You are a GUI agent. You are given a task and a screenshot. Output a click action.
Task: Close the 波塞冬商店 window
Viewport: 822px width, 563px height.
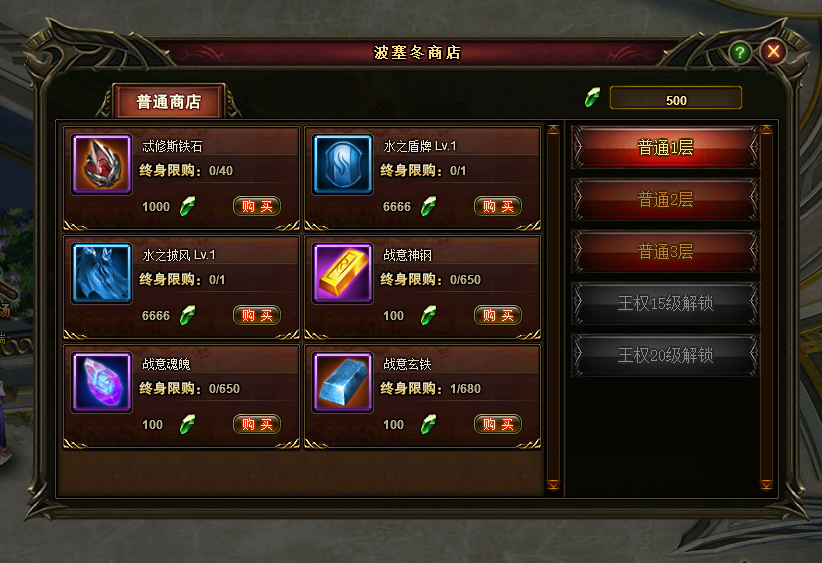pos(773,51)
